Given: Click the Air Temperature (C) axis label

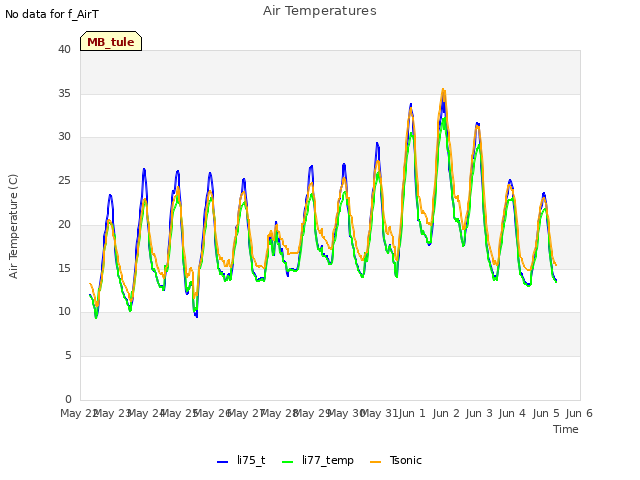Looking at the screenshot, I should 13,226.
